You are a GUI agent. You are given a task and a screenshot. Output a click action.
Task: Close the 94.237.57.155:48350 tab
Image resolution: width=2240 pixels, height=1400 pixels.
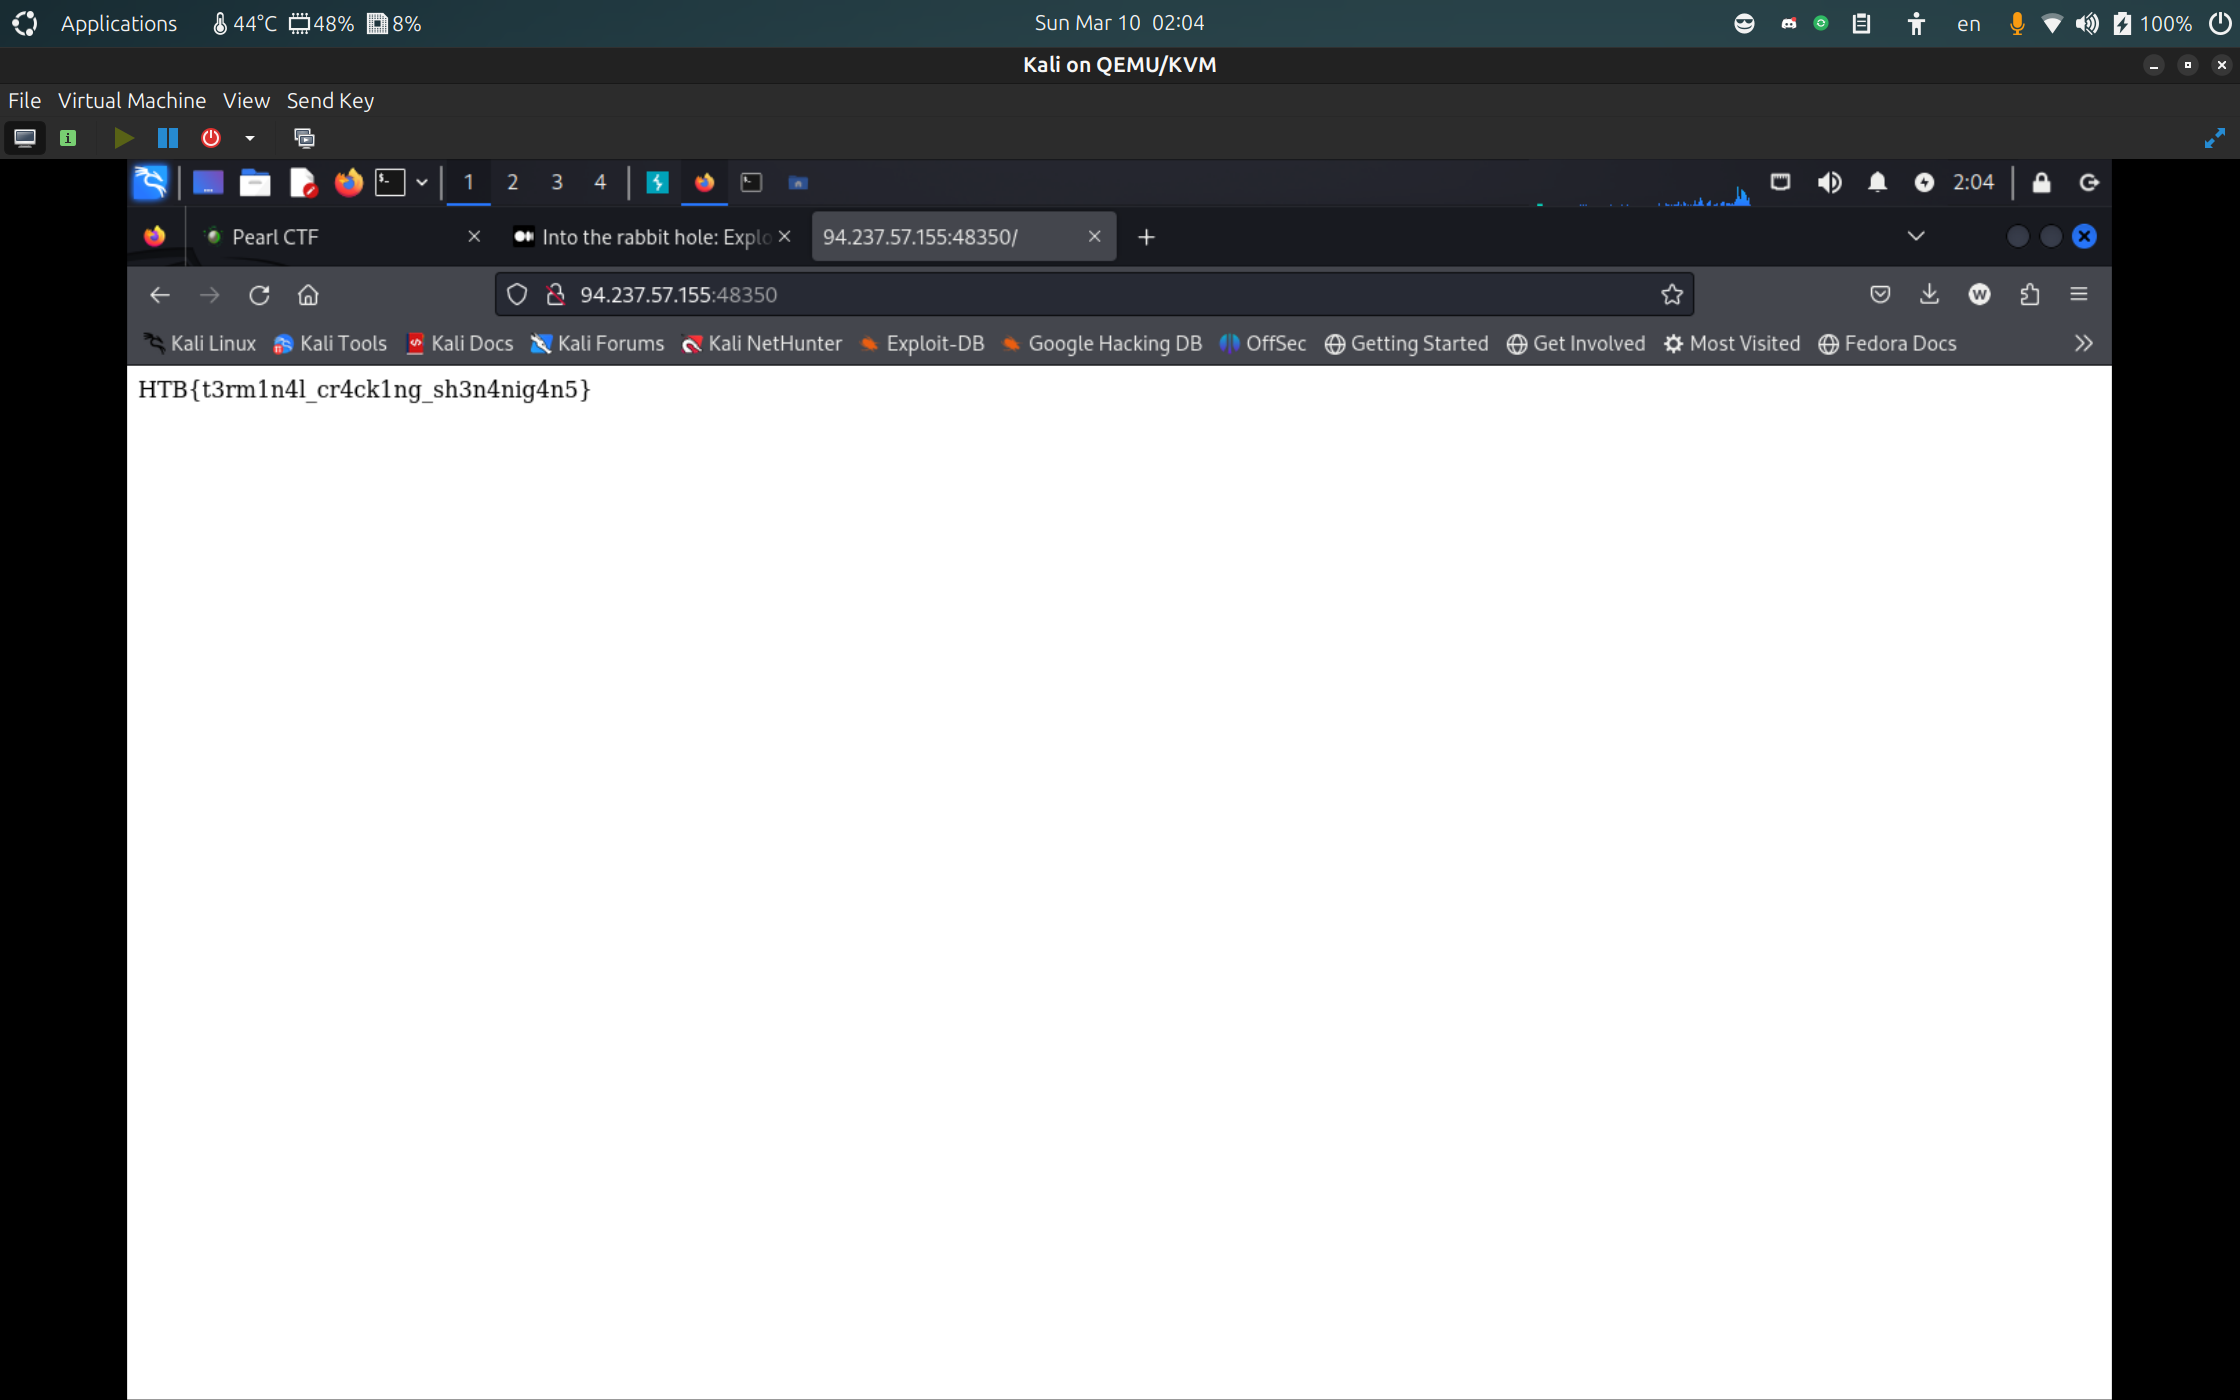(1094, 237)
